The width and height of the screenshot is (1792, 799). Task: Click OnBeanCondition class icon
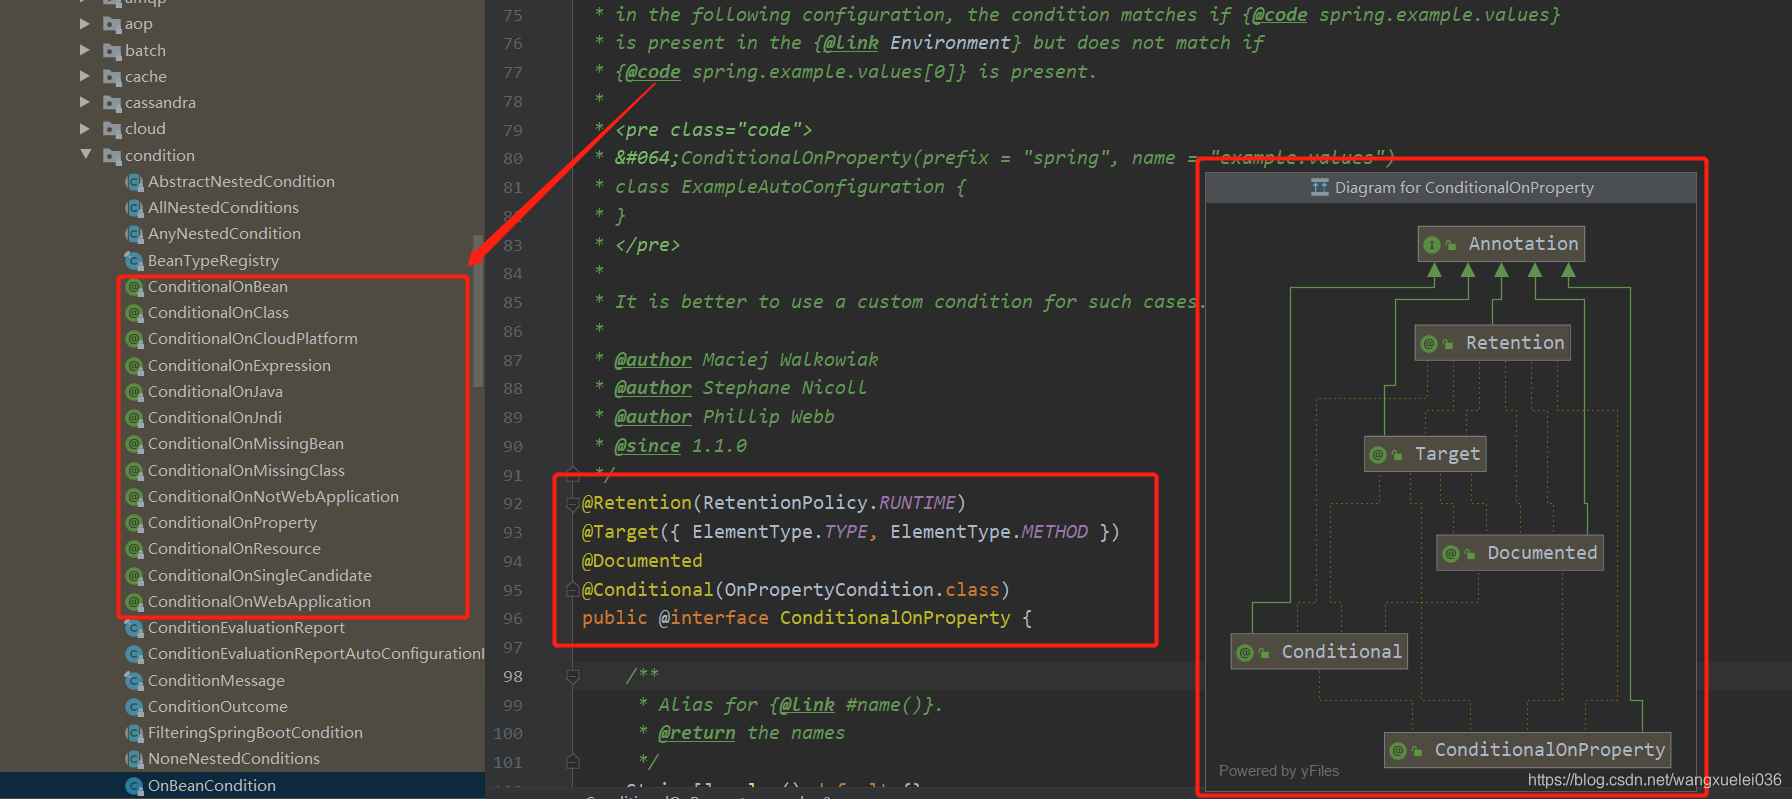(x=134, y=786)
